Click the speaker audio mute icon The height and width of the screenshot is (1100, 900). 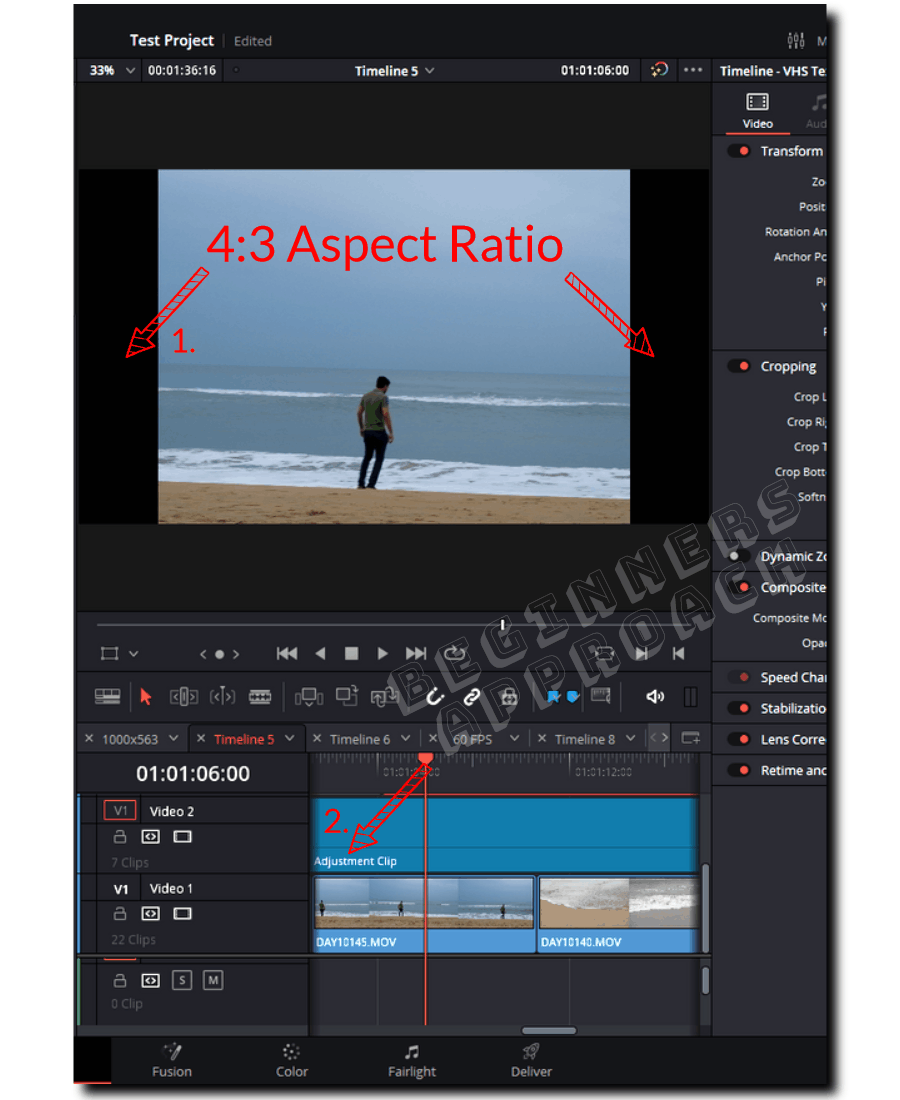click(x=655, y=697)
